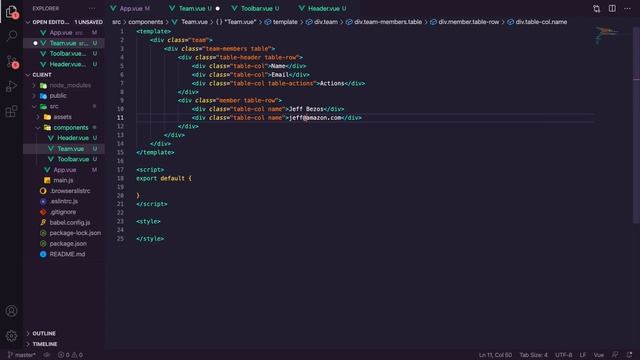Open .eslintrc.js file

pos(64,202)
